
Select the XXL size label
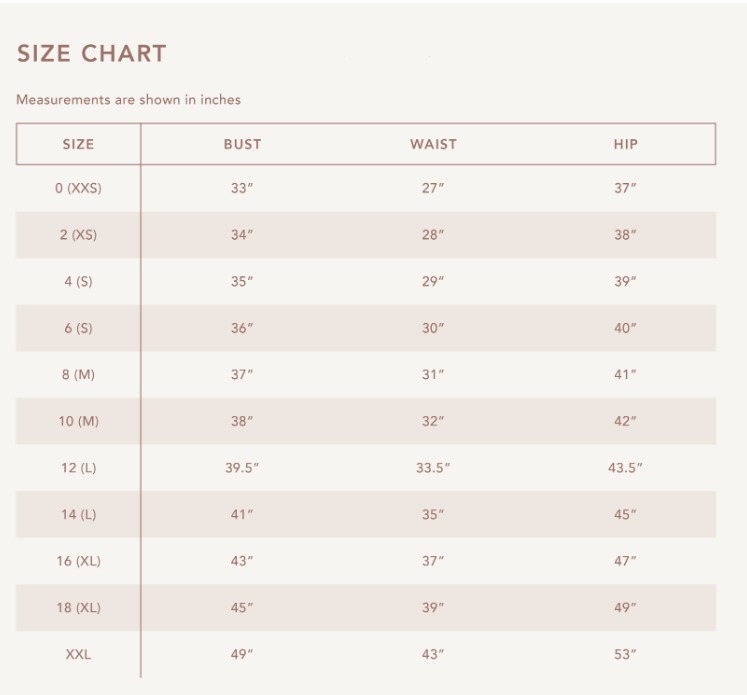78,654
